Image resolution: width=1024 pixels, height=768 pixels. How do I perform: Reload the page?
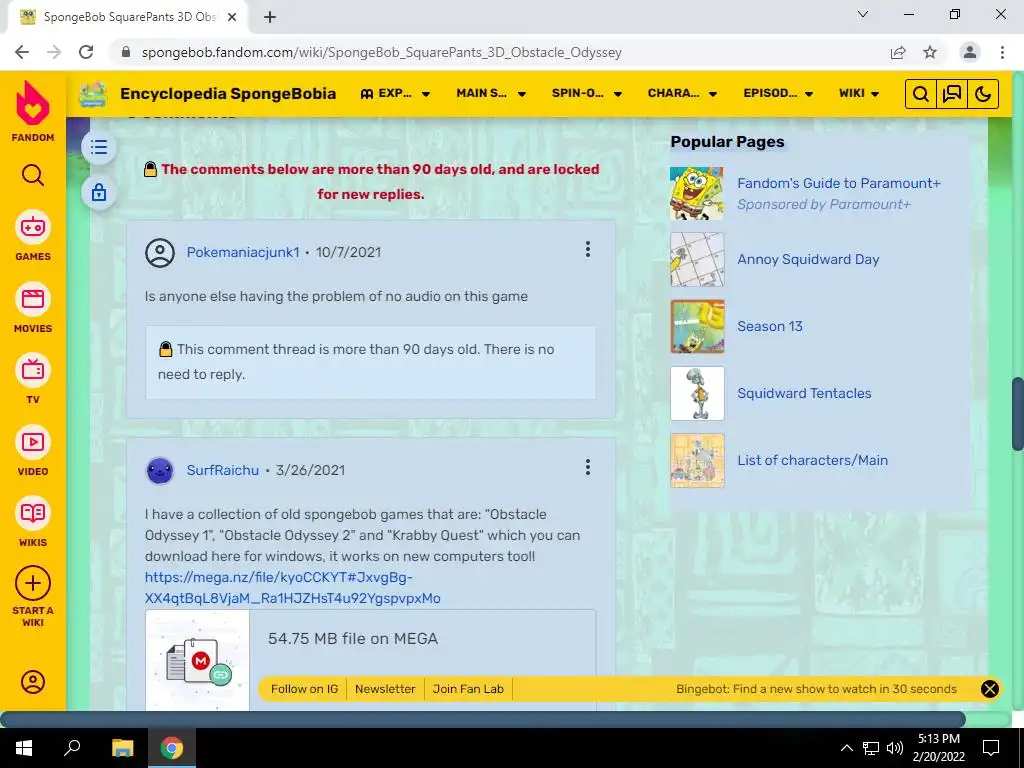click(86, 52)
